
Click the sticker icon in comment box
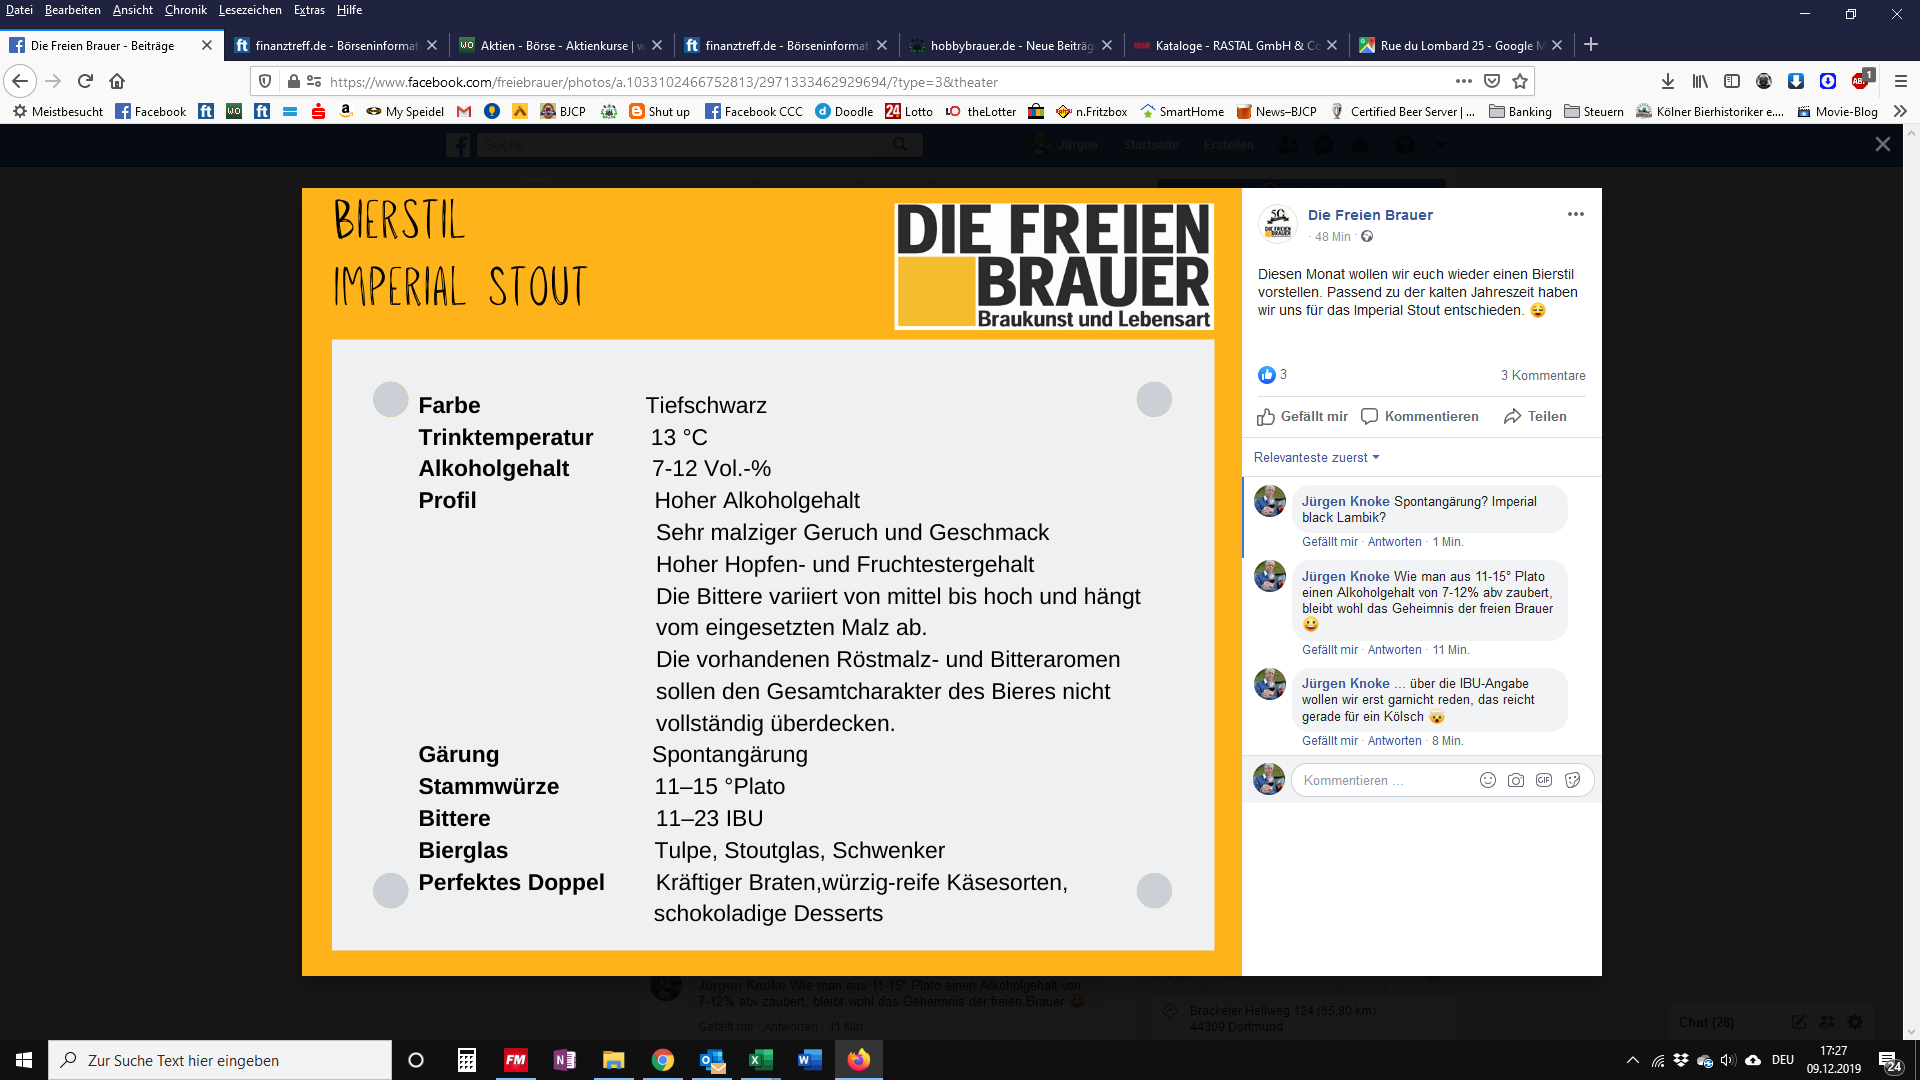[1573, 780]
